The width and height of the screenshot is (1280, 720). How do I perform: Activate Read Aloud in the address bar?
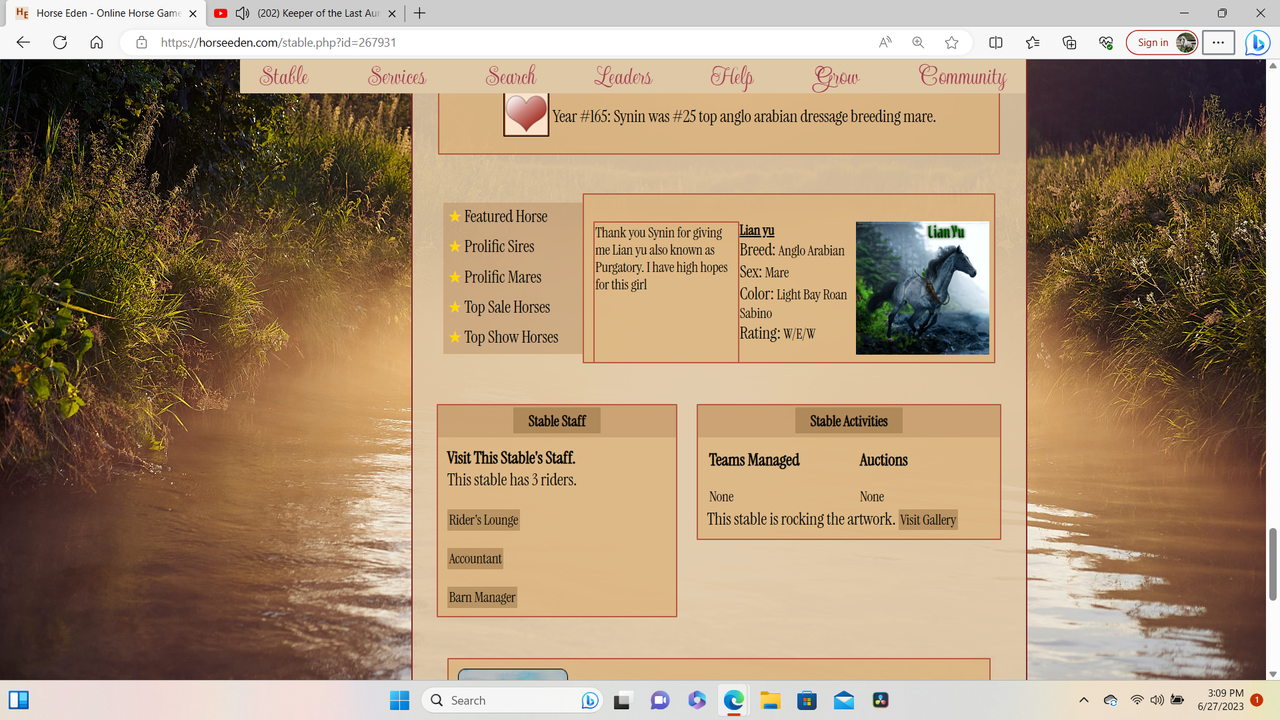point(884,42)
